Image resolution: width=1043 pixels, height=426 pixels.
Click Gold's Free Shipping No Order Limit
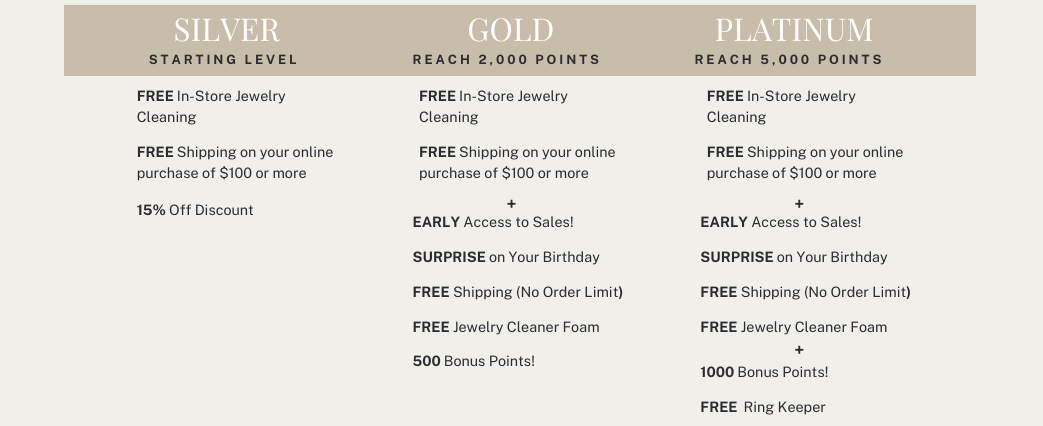517,292
